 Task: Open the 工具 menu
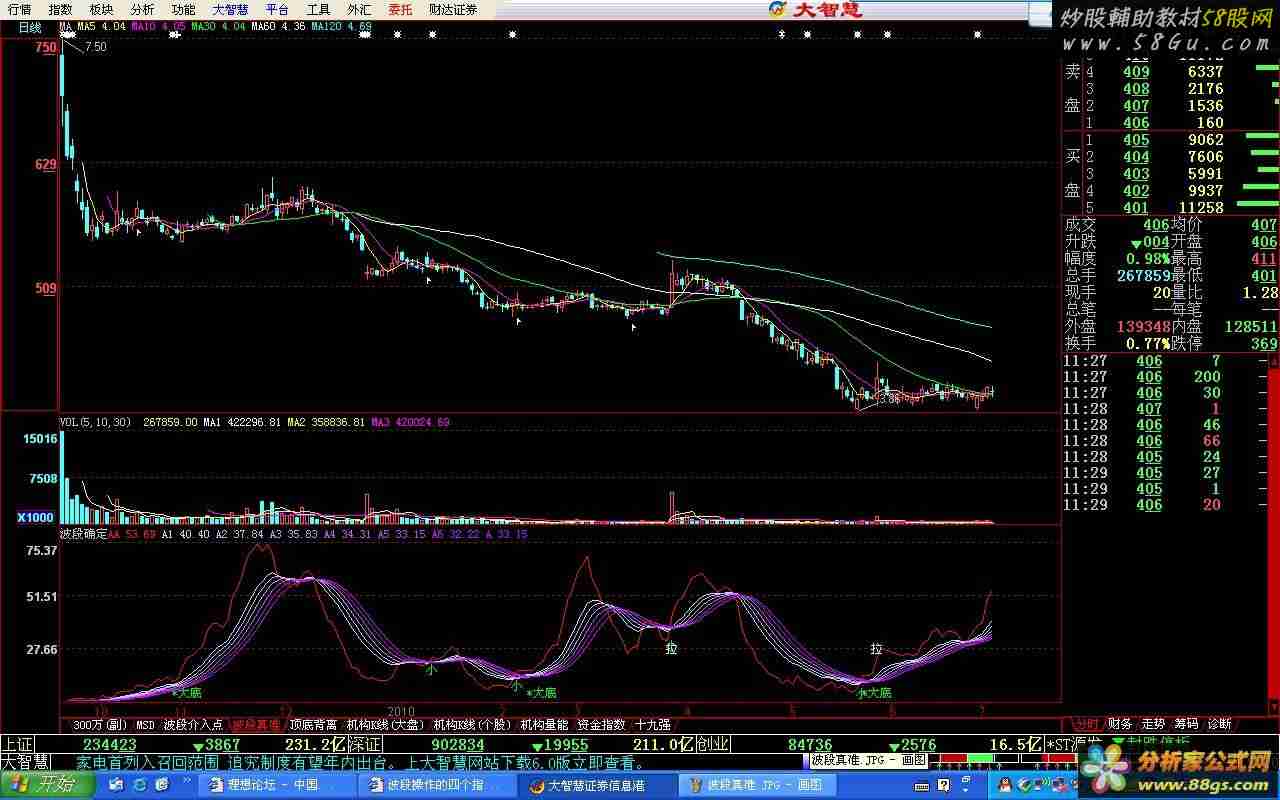point(318,9)
